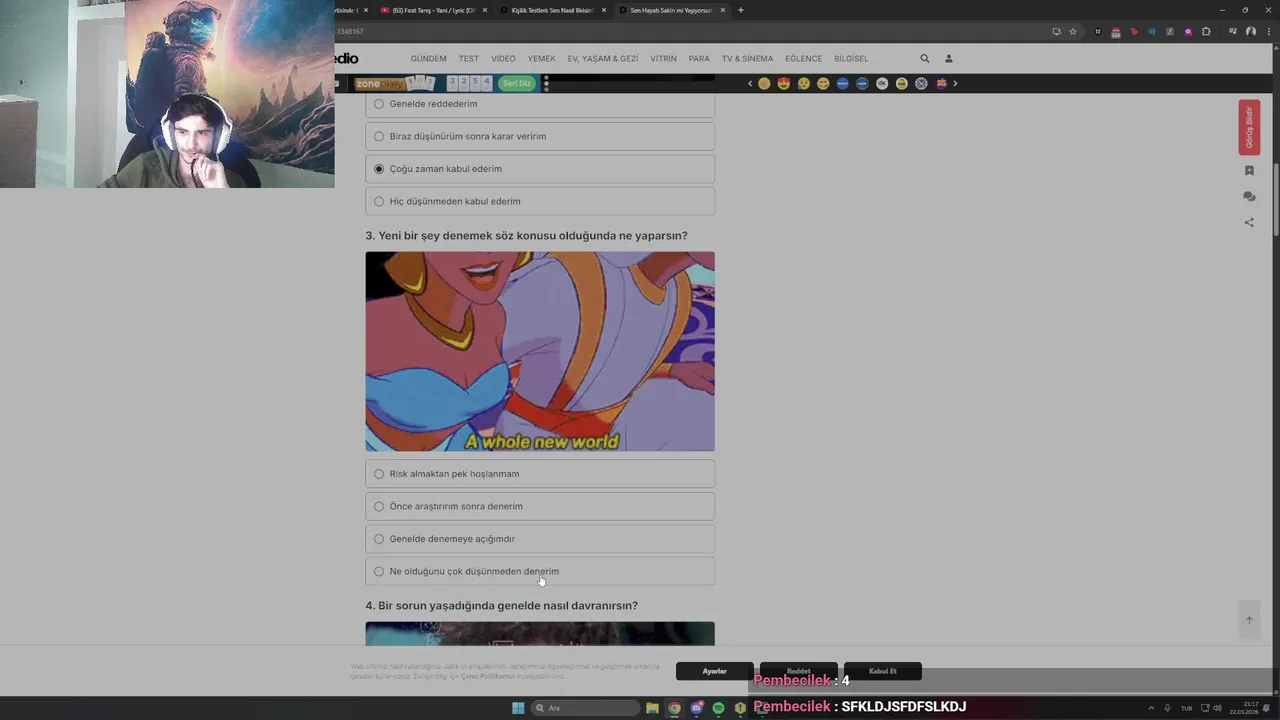Viewport: 1280px width, 720px height.
Task: Click the bookmark star icon in address bar
Action: click(x=1073, y=32)
